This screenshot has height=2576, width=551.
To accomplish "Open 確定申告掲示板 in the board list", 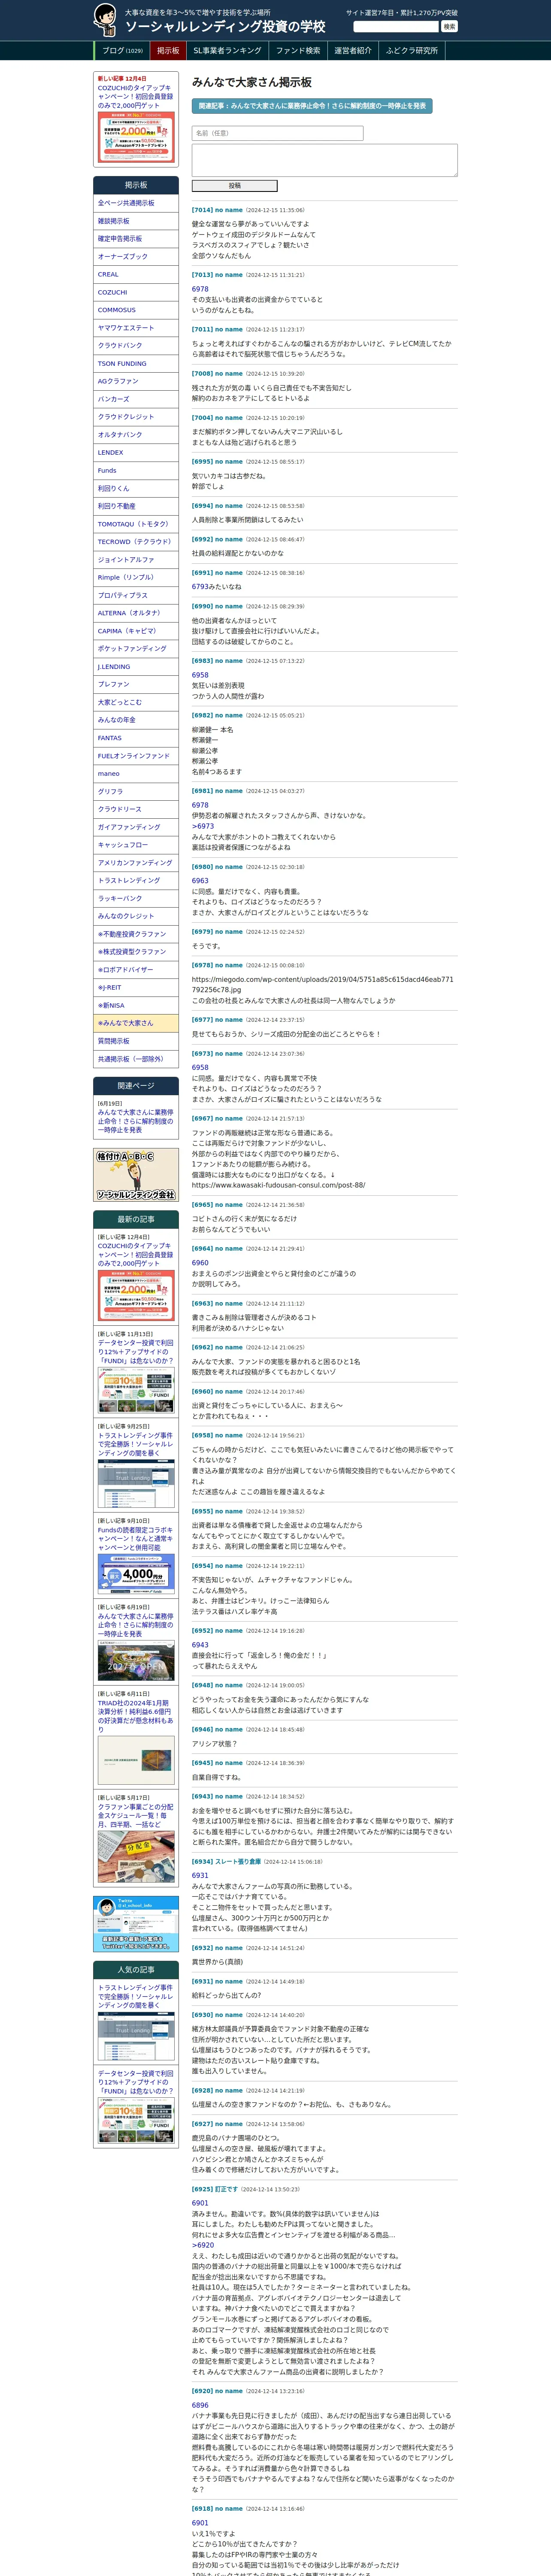I will pyautogui.click(x=136, y=239).
